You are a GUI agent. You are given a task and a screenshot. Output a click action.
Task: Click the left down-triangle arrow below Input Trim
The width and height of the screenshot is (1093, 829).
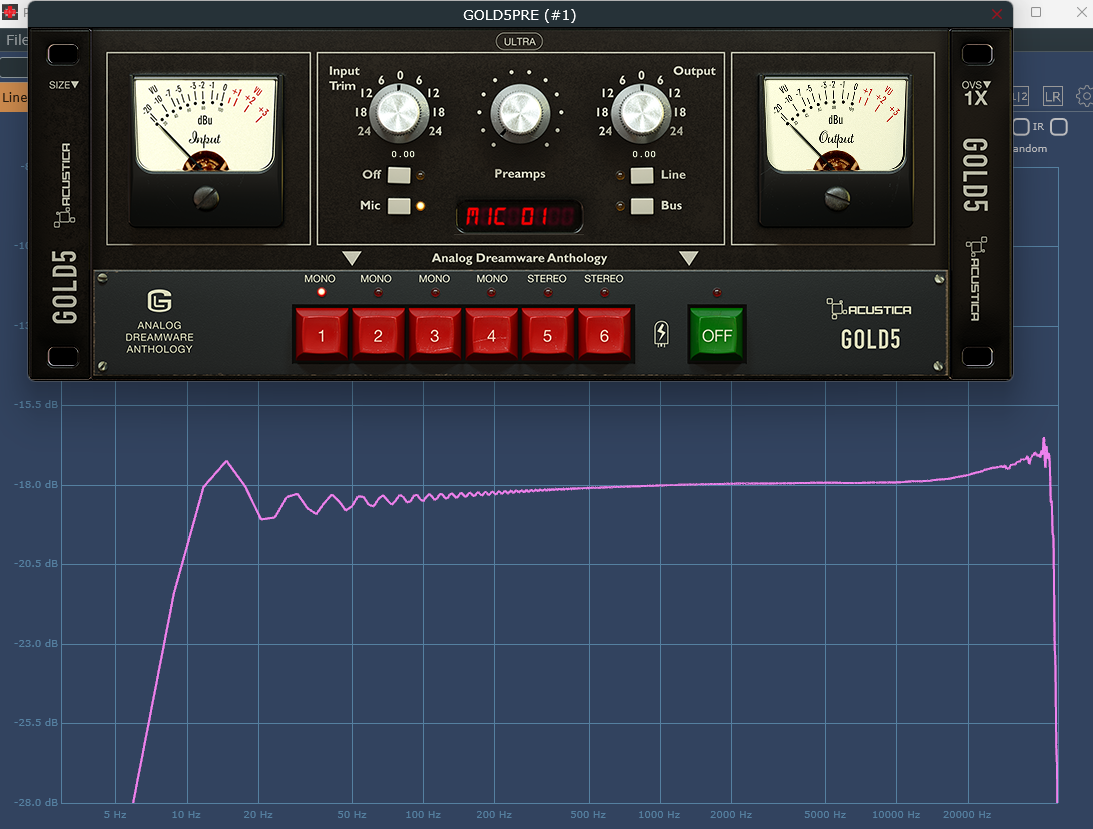pos(352,258)
